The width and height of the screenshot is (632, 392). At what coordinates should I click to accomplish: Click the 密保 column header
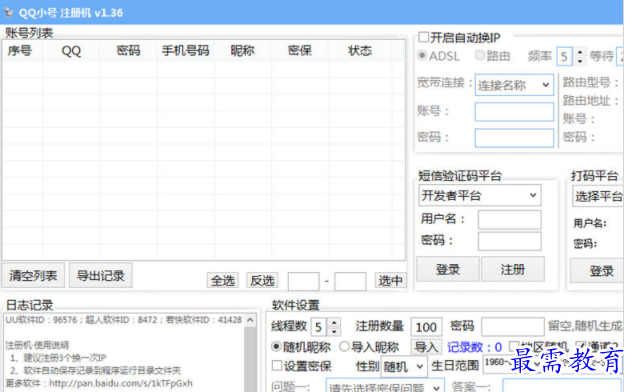point(300,51)
